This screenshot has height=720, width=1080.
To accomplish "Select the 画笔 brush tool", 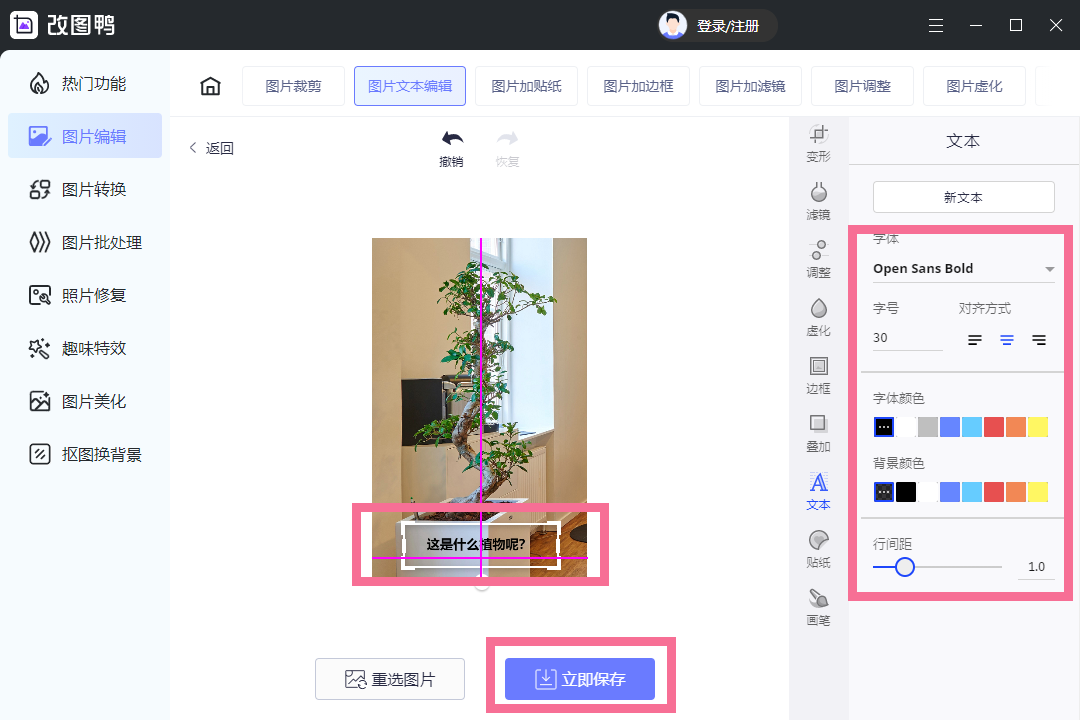I will coord(818,606).
